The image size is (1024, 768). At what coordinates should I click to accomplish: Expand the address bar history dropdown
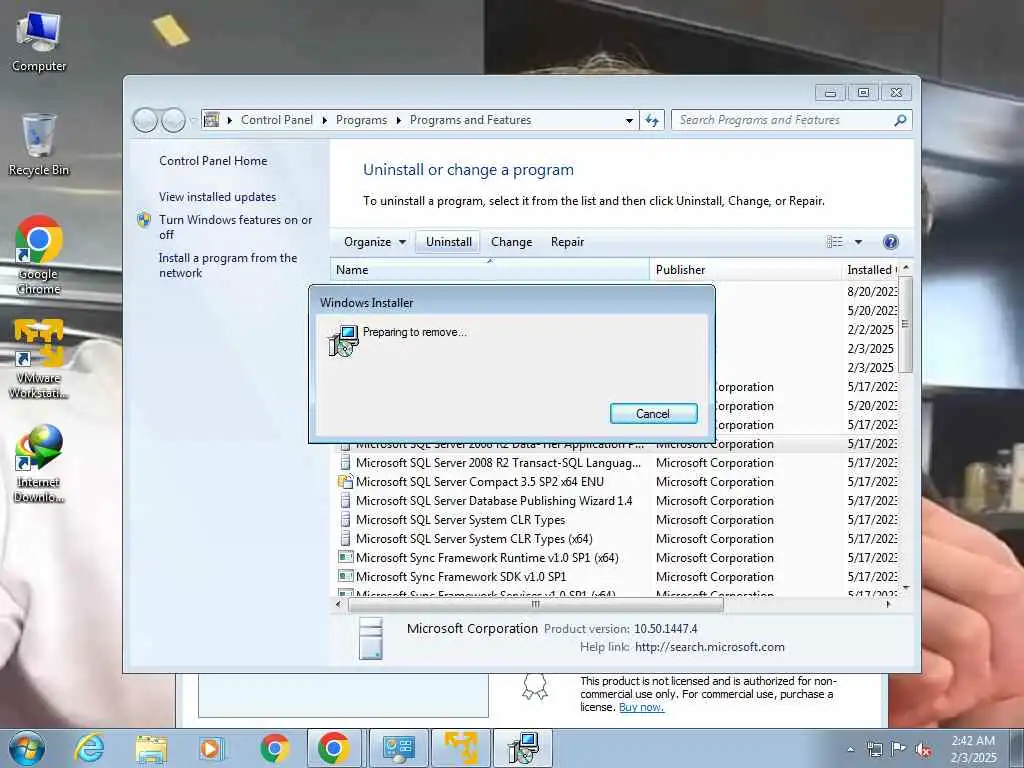[x=629, y=120]
